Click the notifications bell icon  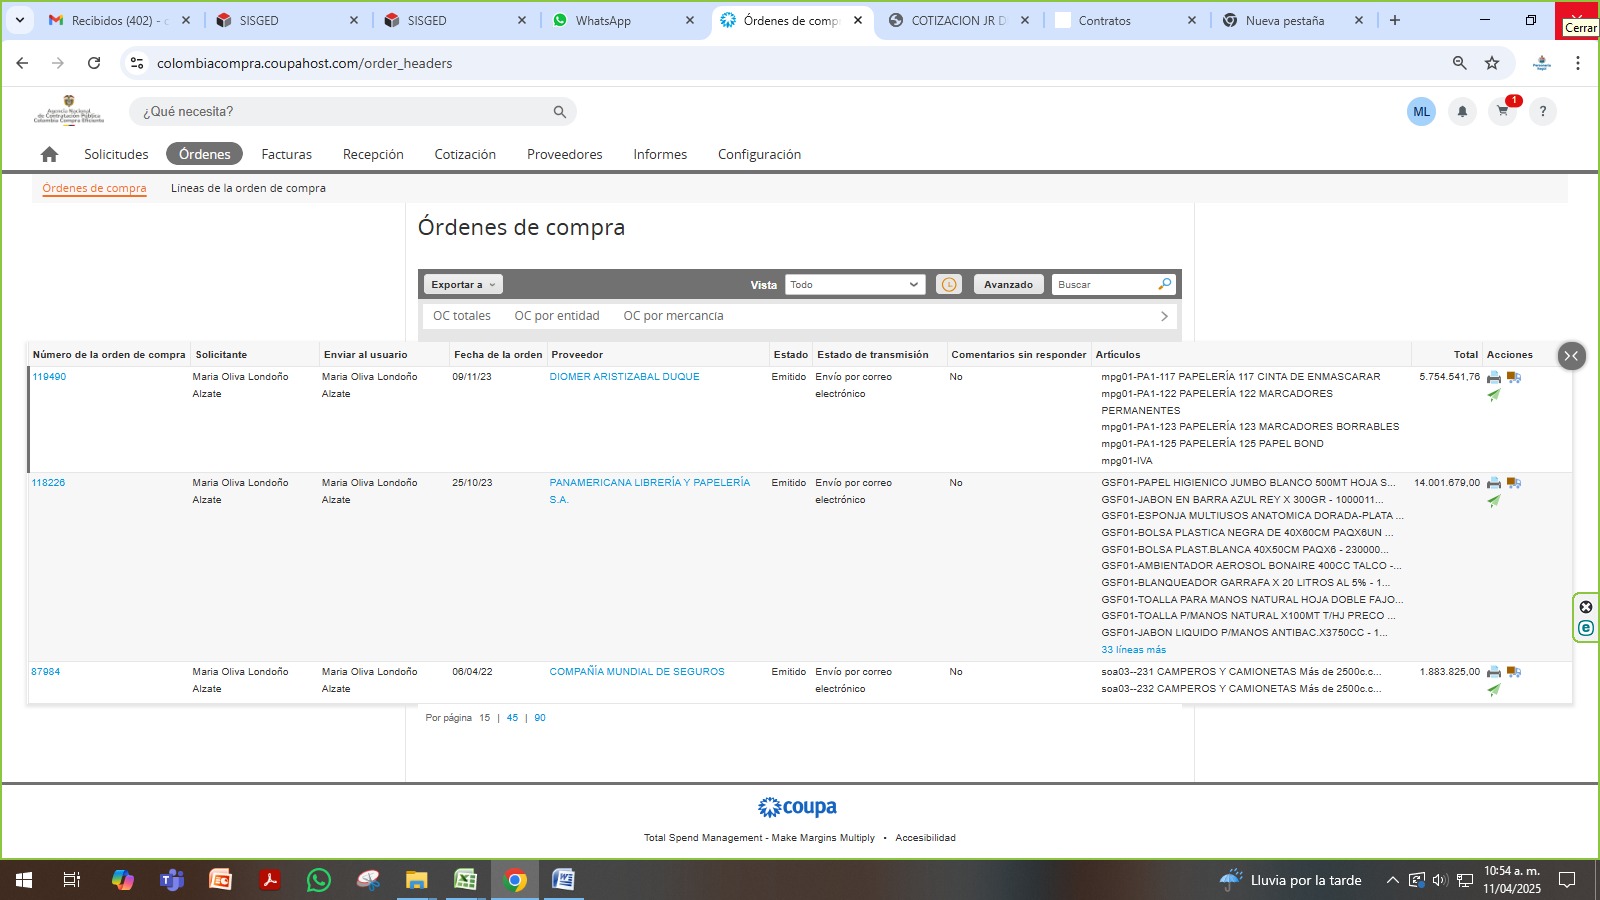1462,112
